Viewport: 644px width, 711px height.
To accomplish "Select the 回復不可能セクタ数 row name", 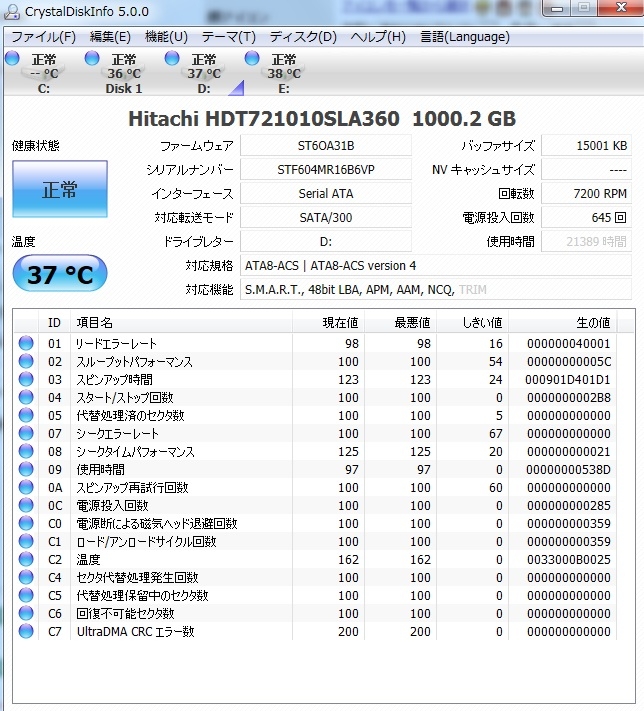I will (125, 614).
